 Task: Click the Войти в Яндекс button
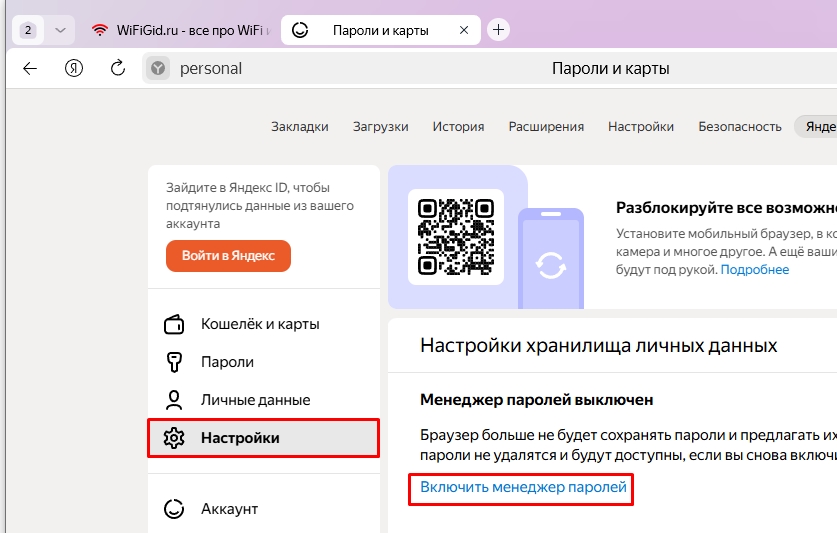(228, 256)
